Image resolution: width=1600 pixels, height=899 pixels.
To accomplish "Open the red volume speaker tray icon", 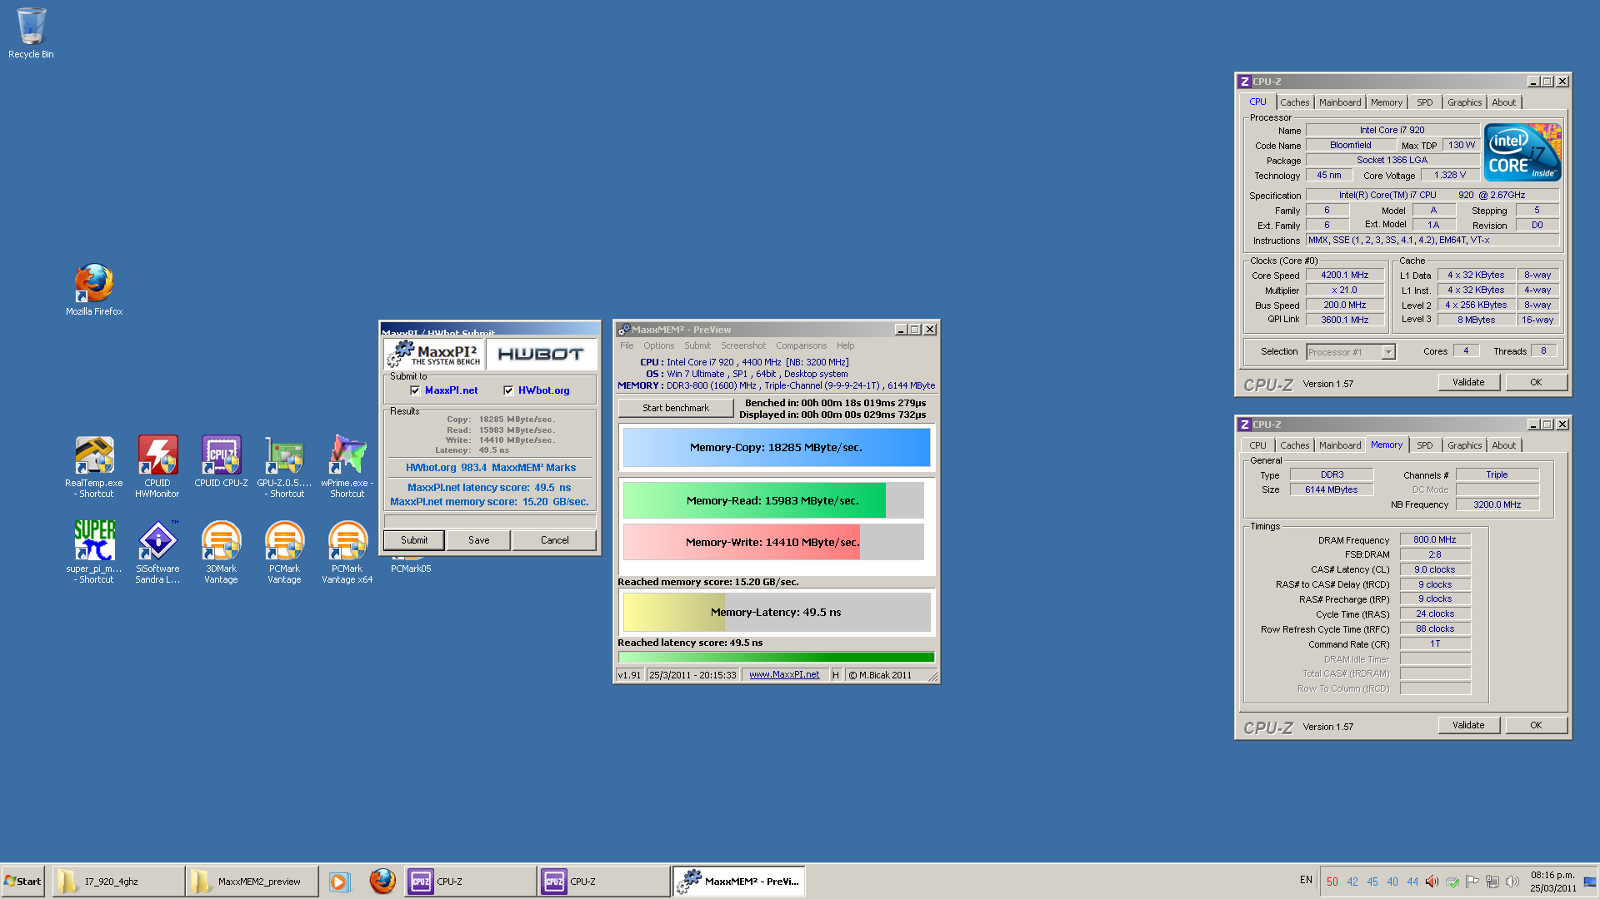I will 1432,881.
